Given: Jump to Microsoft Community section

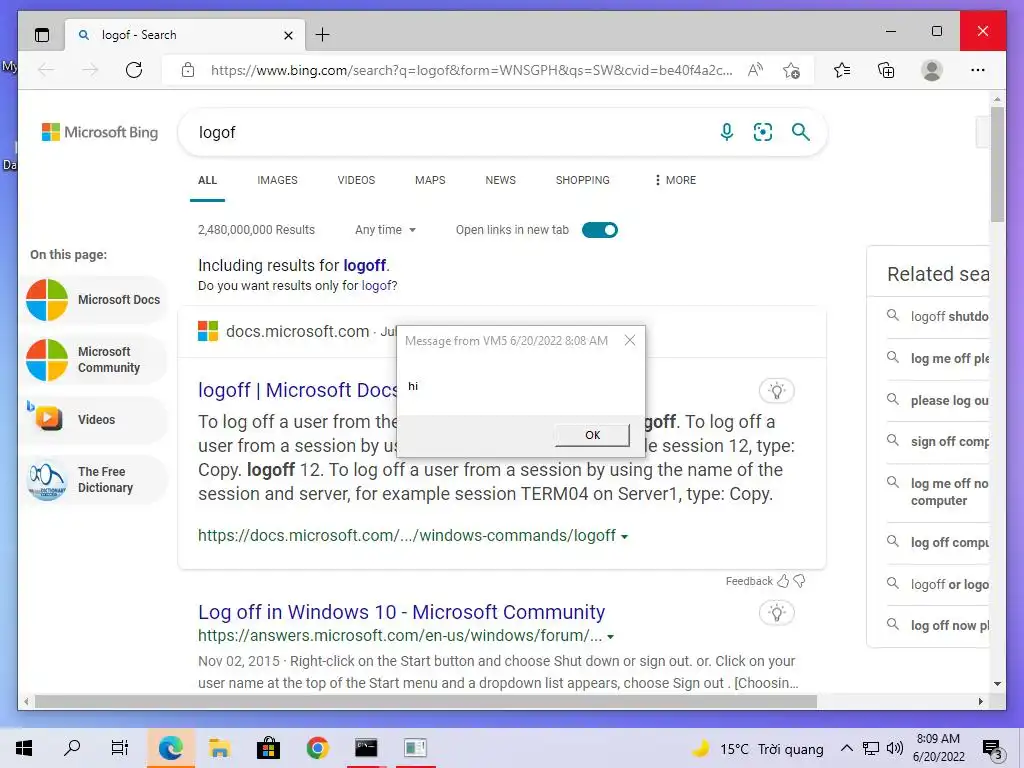Looking at the screenshot, I should (x=95, y=360).
